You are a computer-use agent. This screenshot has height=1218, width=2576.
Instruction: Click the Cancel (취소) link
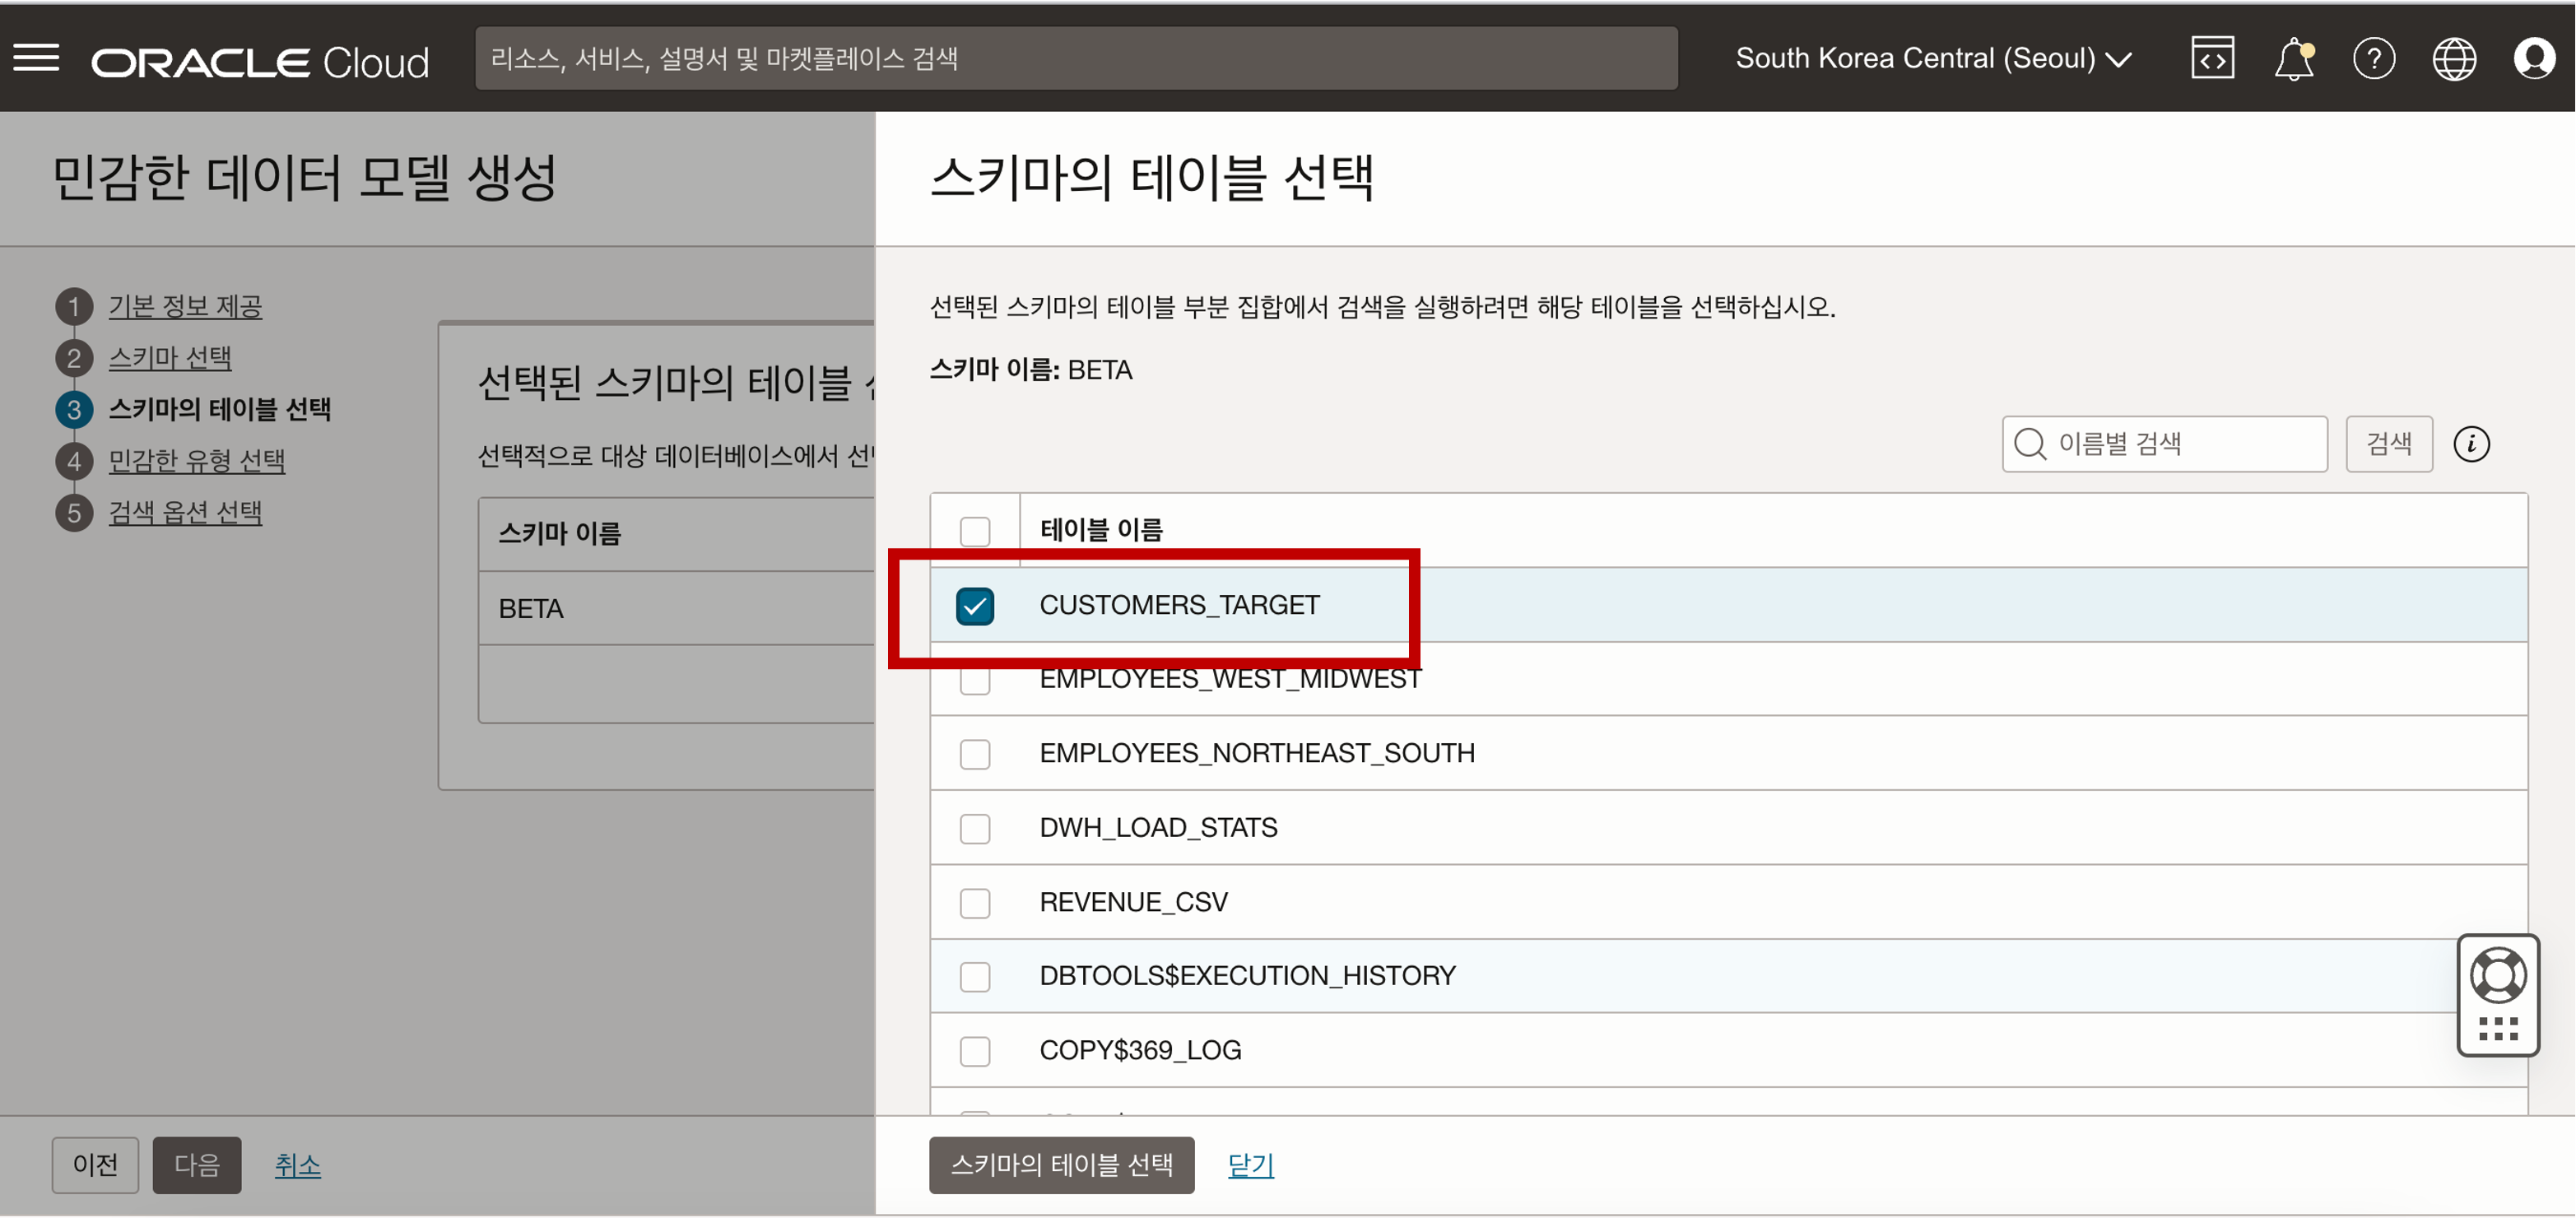click(298, 1165)
